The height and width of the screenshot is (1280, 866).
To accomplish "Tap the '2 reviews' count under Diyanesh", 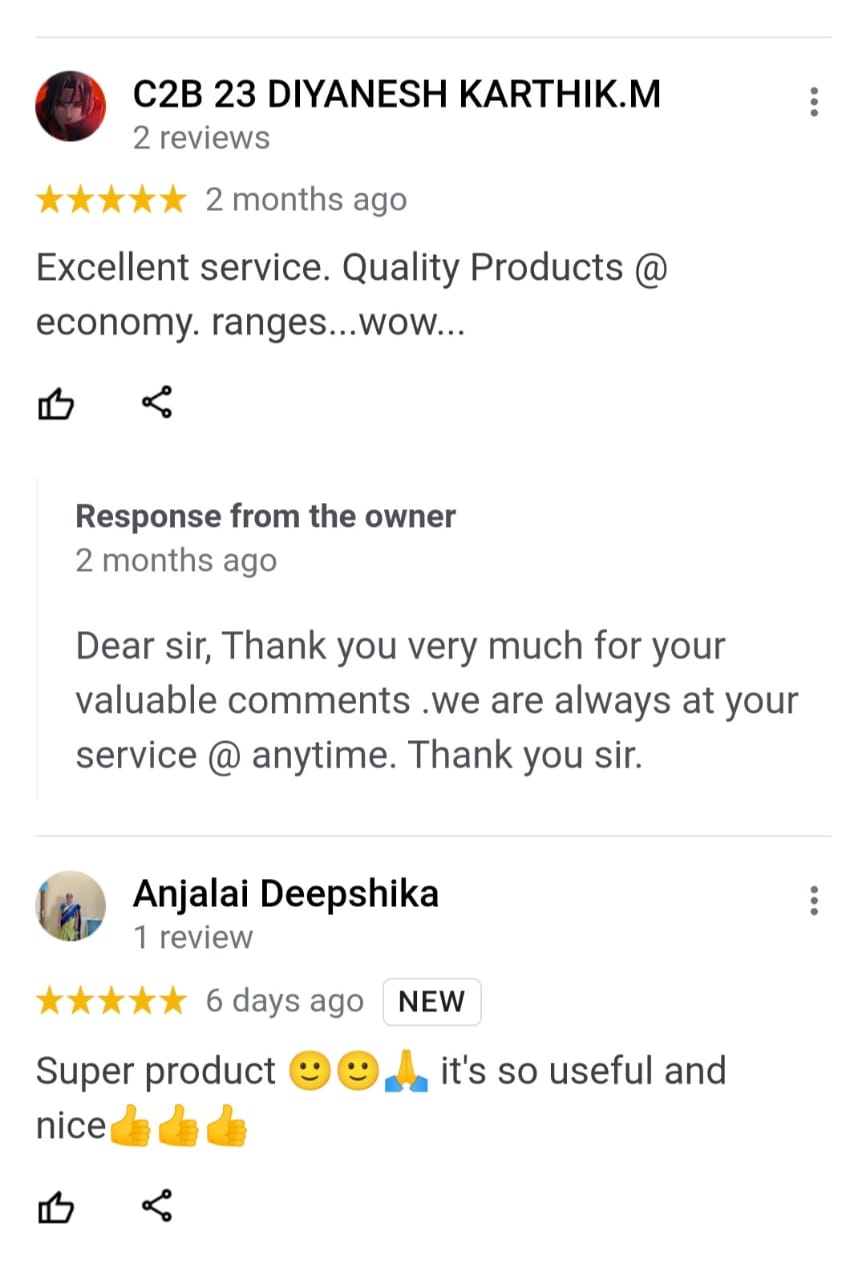I will click(x=202, y=138).
